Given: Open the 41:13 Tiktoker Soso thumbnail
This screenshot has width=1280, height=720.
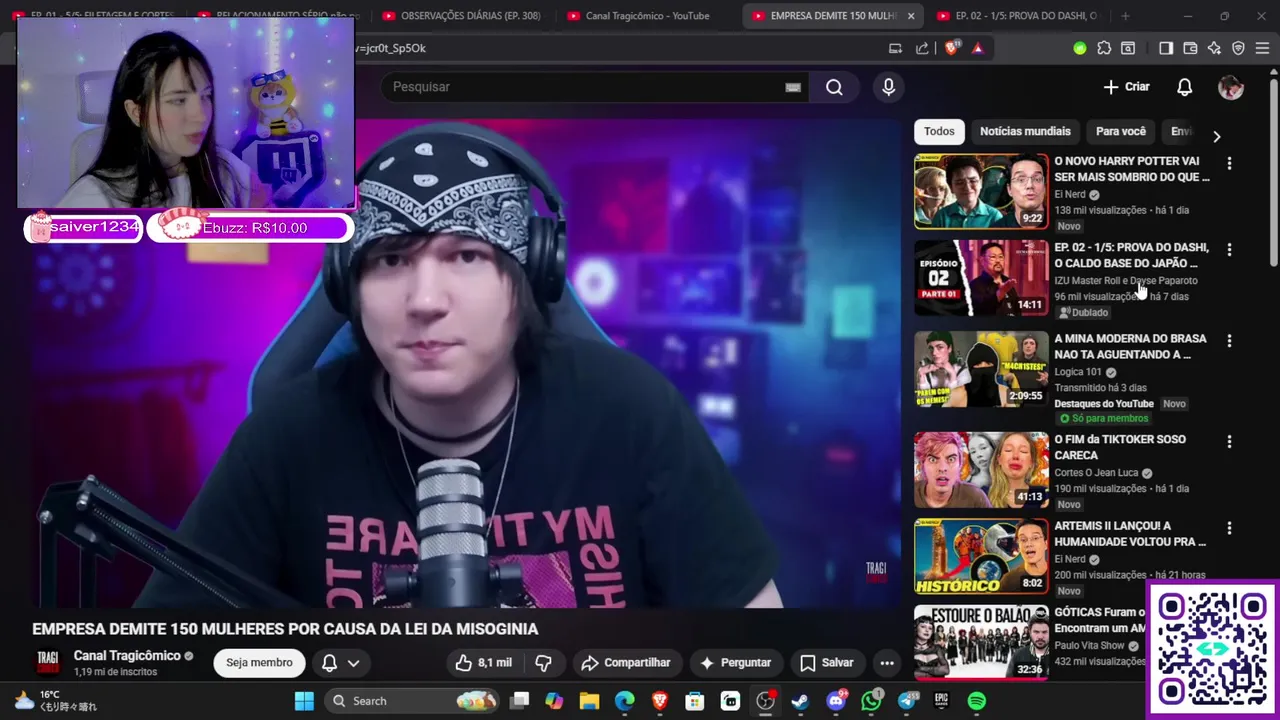Looking at the screenshot, I should tap(981, 469).
